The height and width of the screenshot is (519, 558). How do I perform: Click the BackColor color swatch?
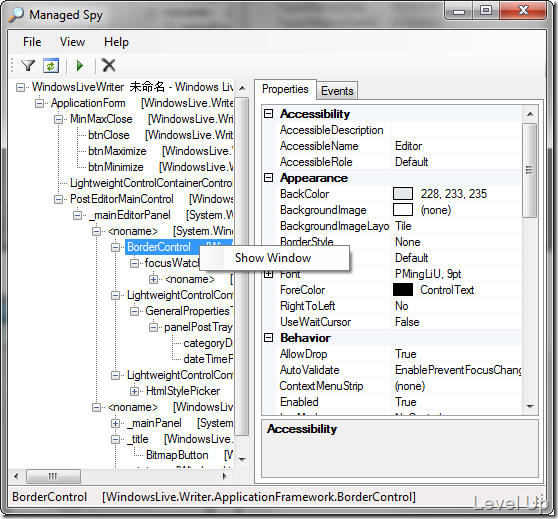[403, 194]
